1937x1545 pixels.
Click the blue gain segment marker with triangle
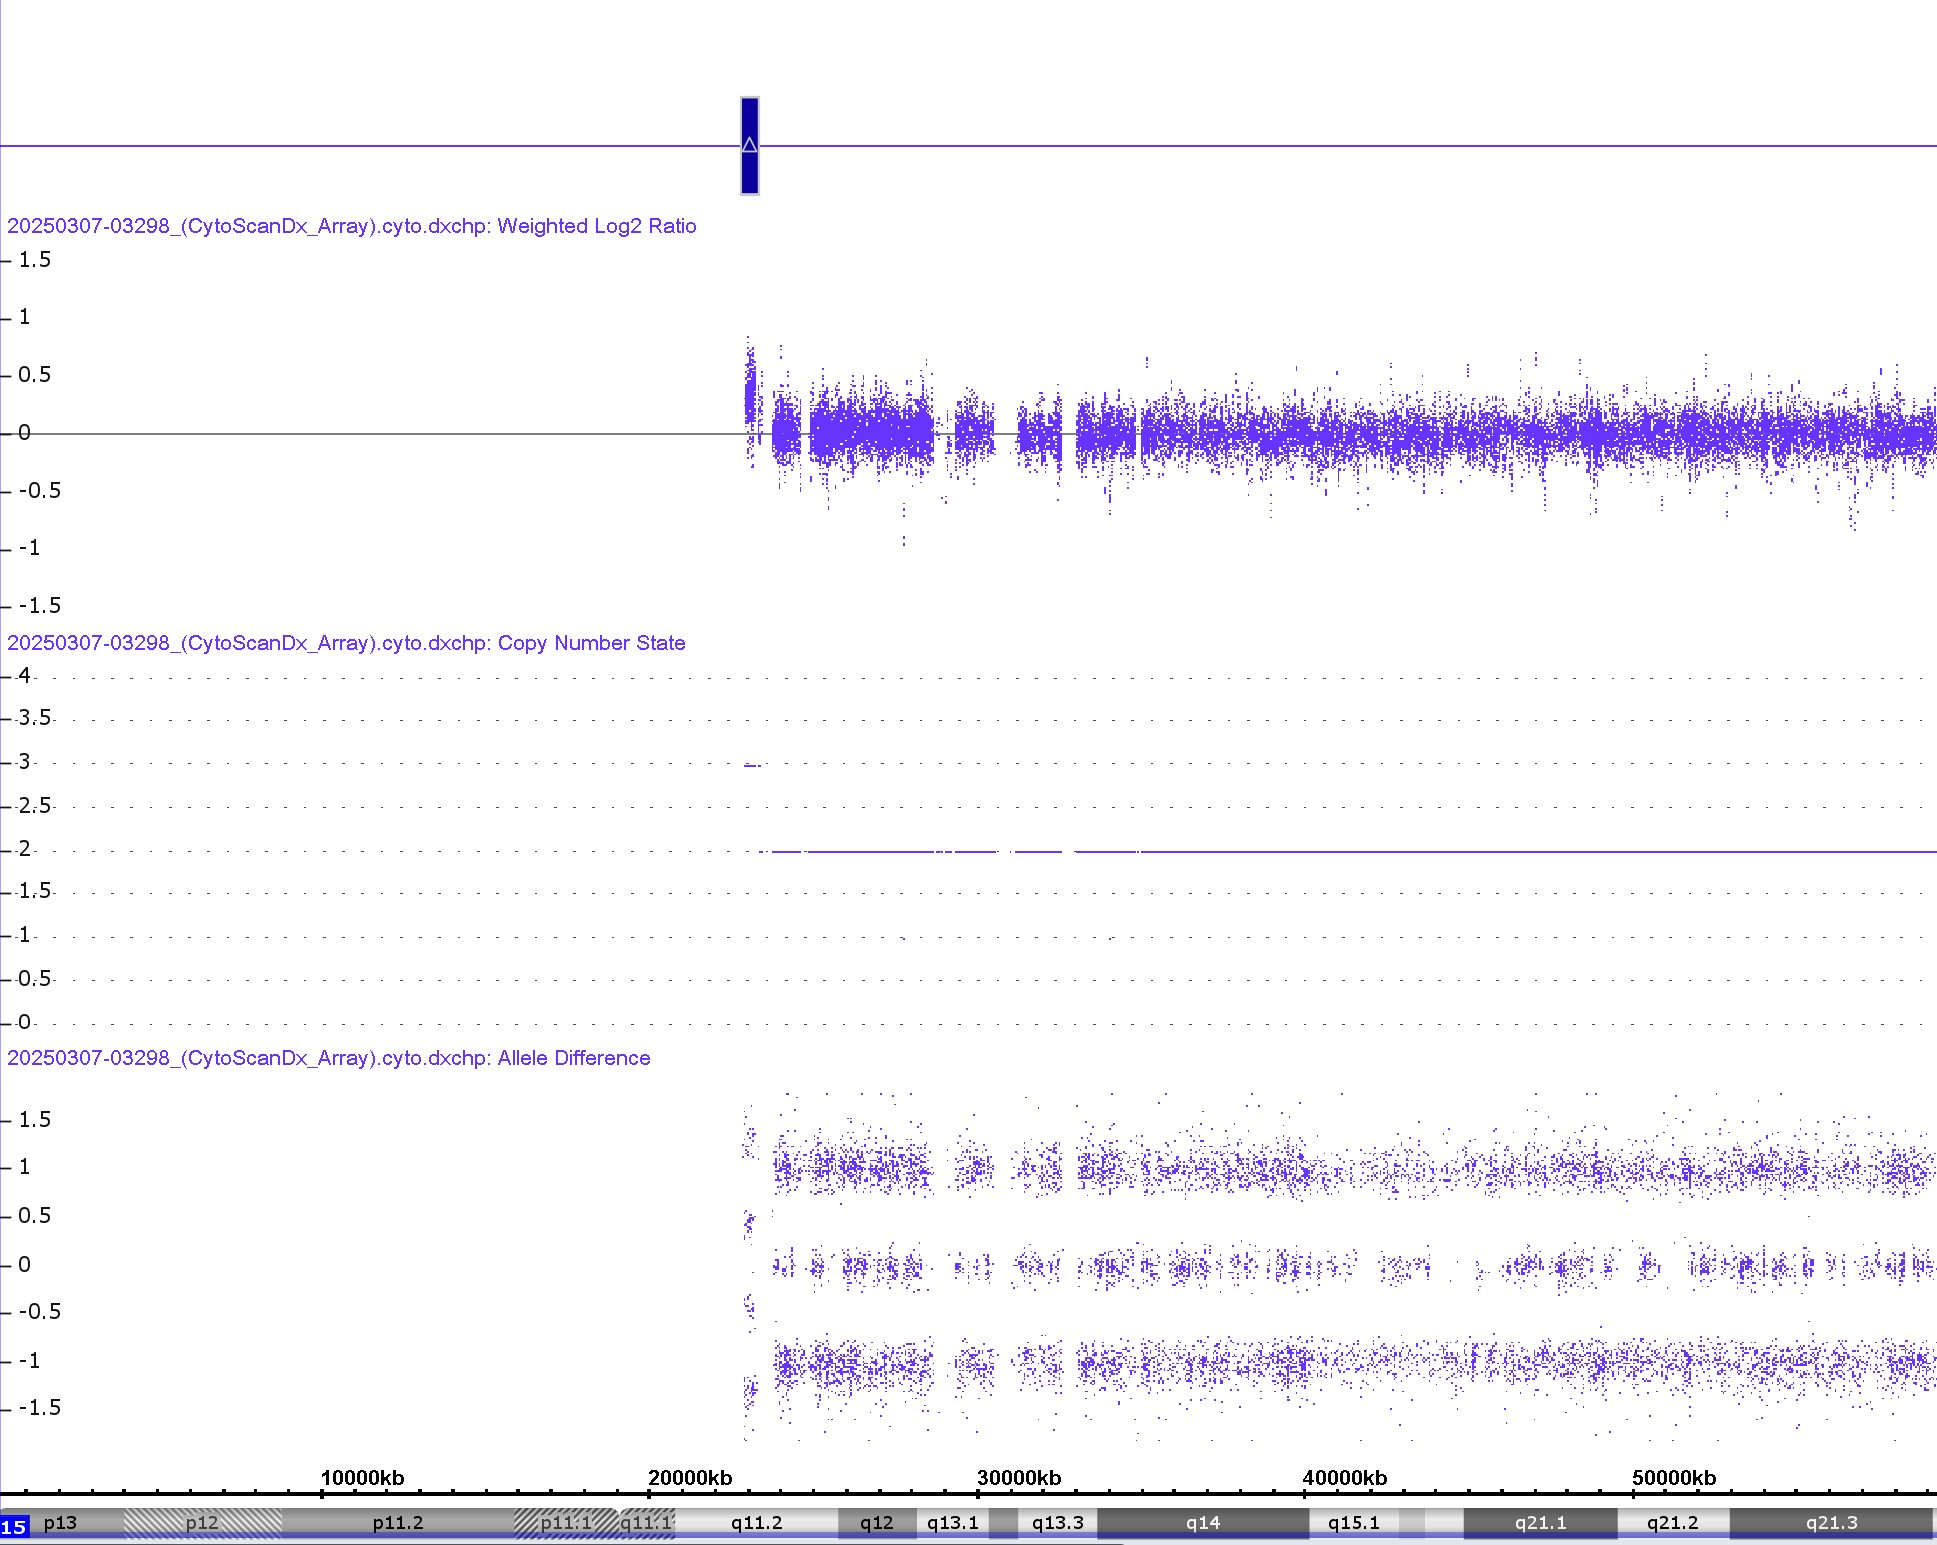tap(749, 146)
